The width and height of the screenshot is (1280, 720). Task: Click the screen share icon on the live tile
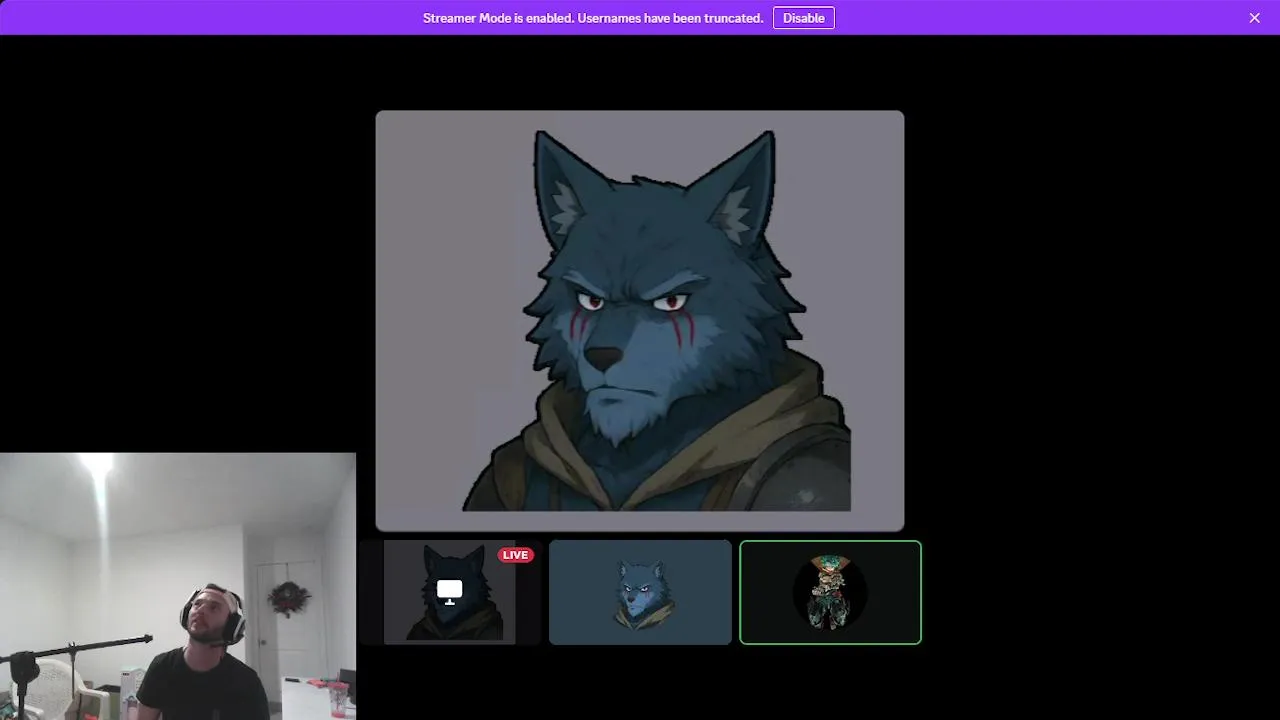450,592
